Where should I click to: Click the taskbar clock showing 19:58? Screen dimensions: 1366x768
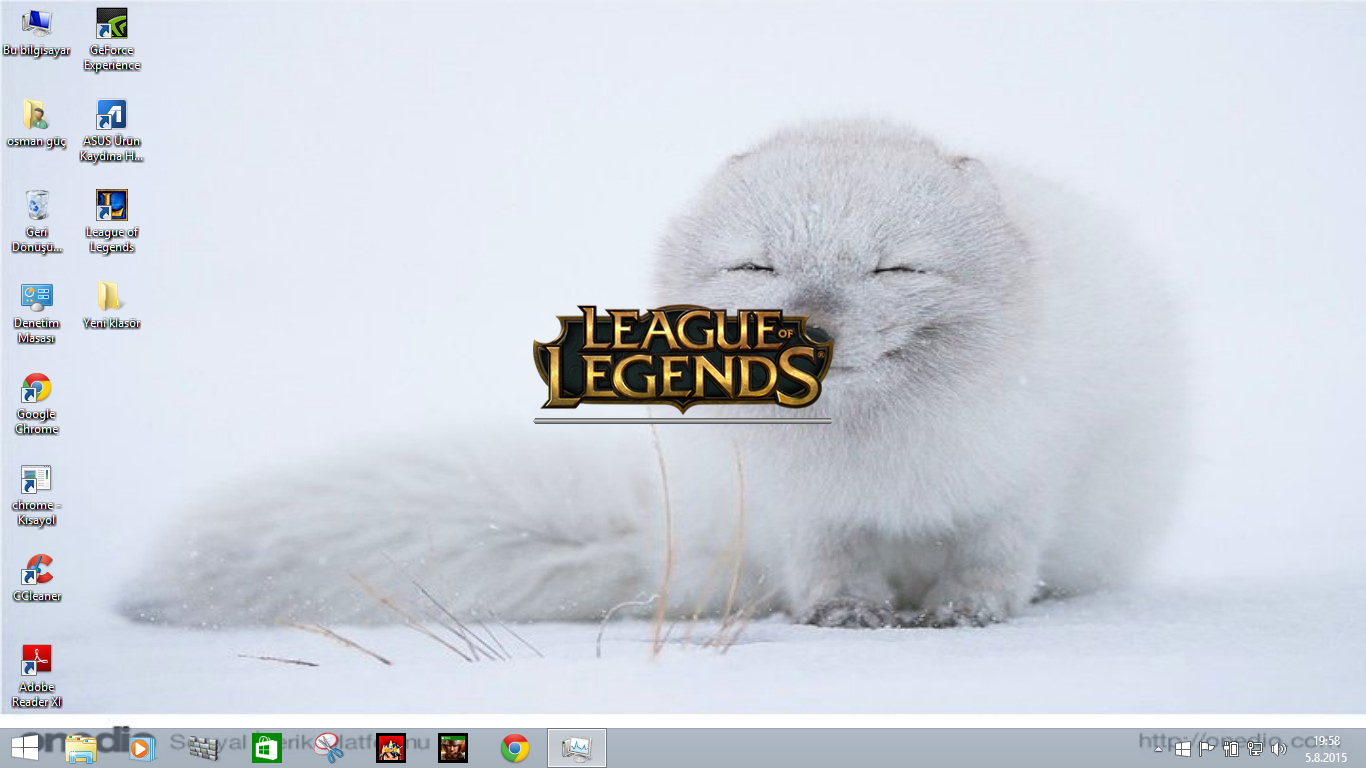pyautogui.click(x=1327, y=748)
